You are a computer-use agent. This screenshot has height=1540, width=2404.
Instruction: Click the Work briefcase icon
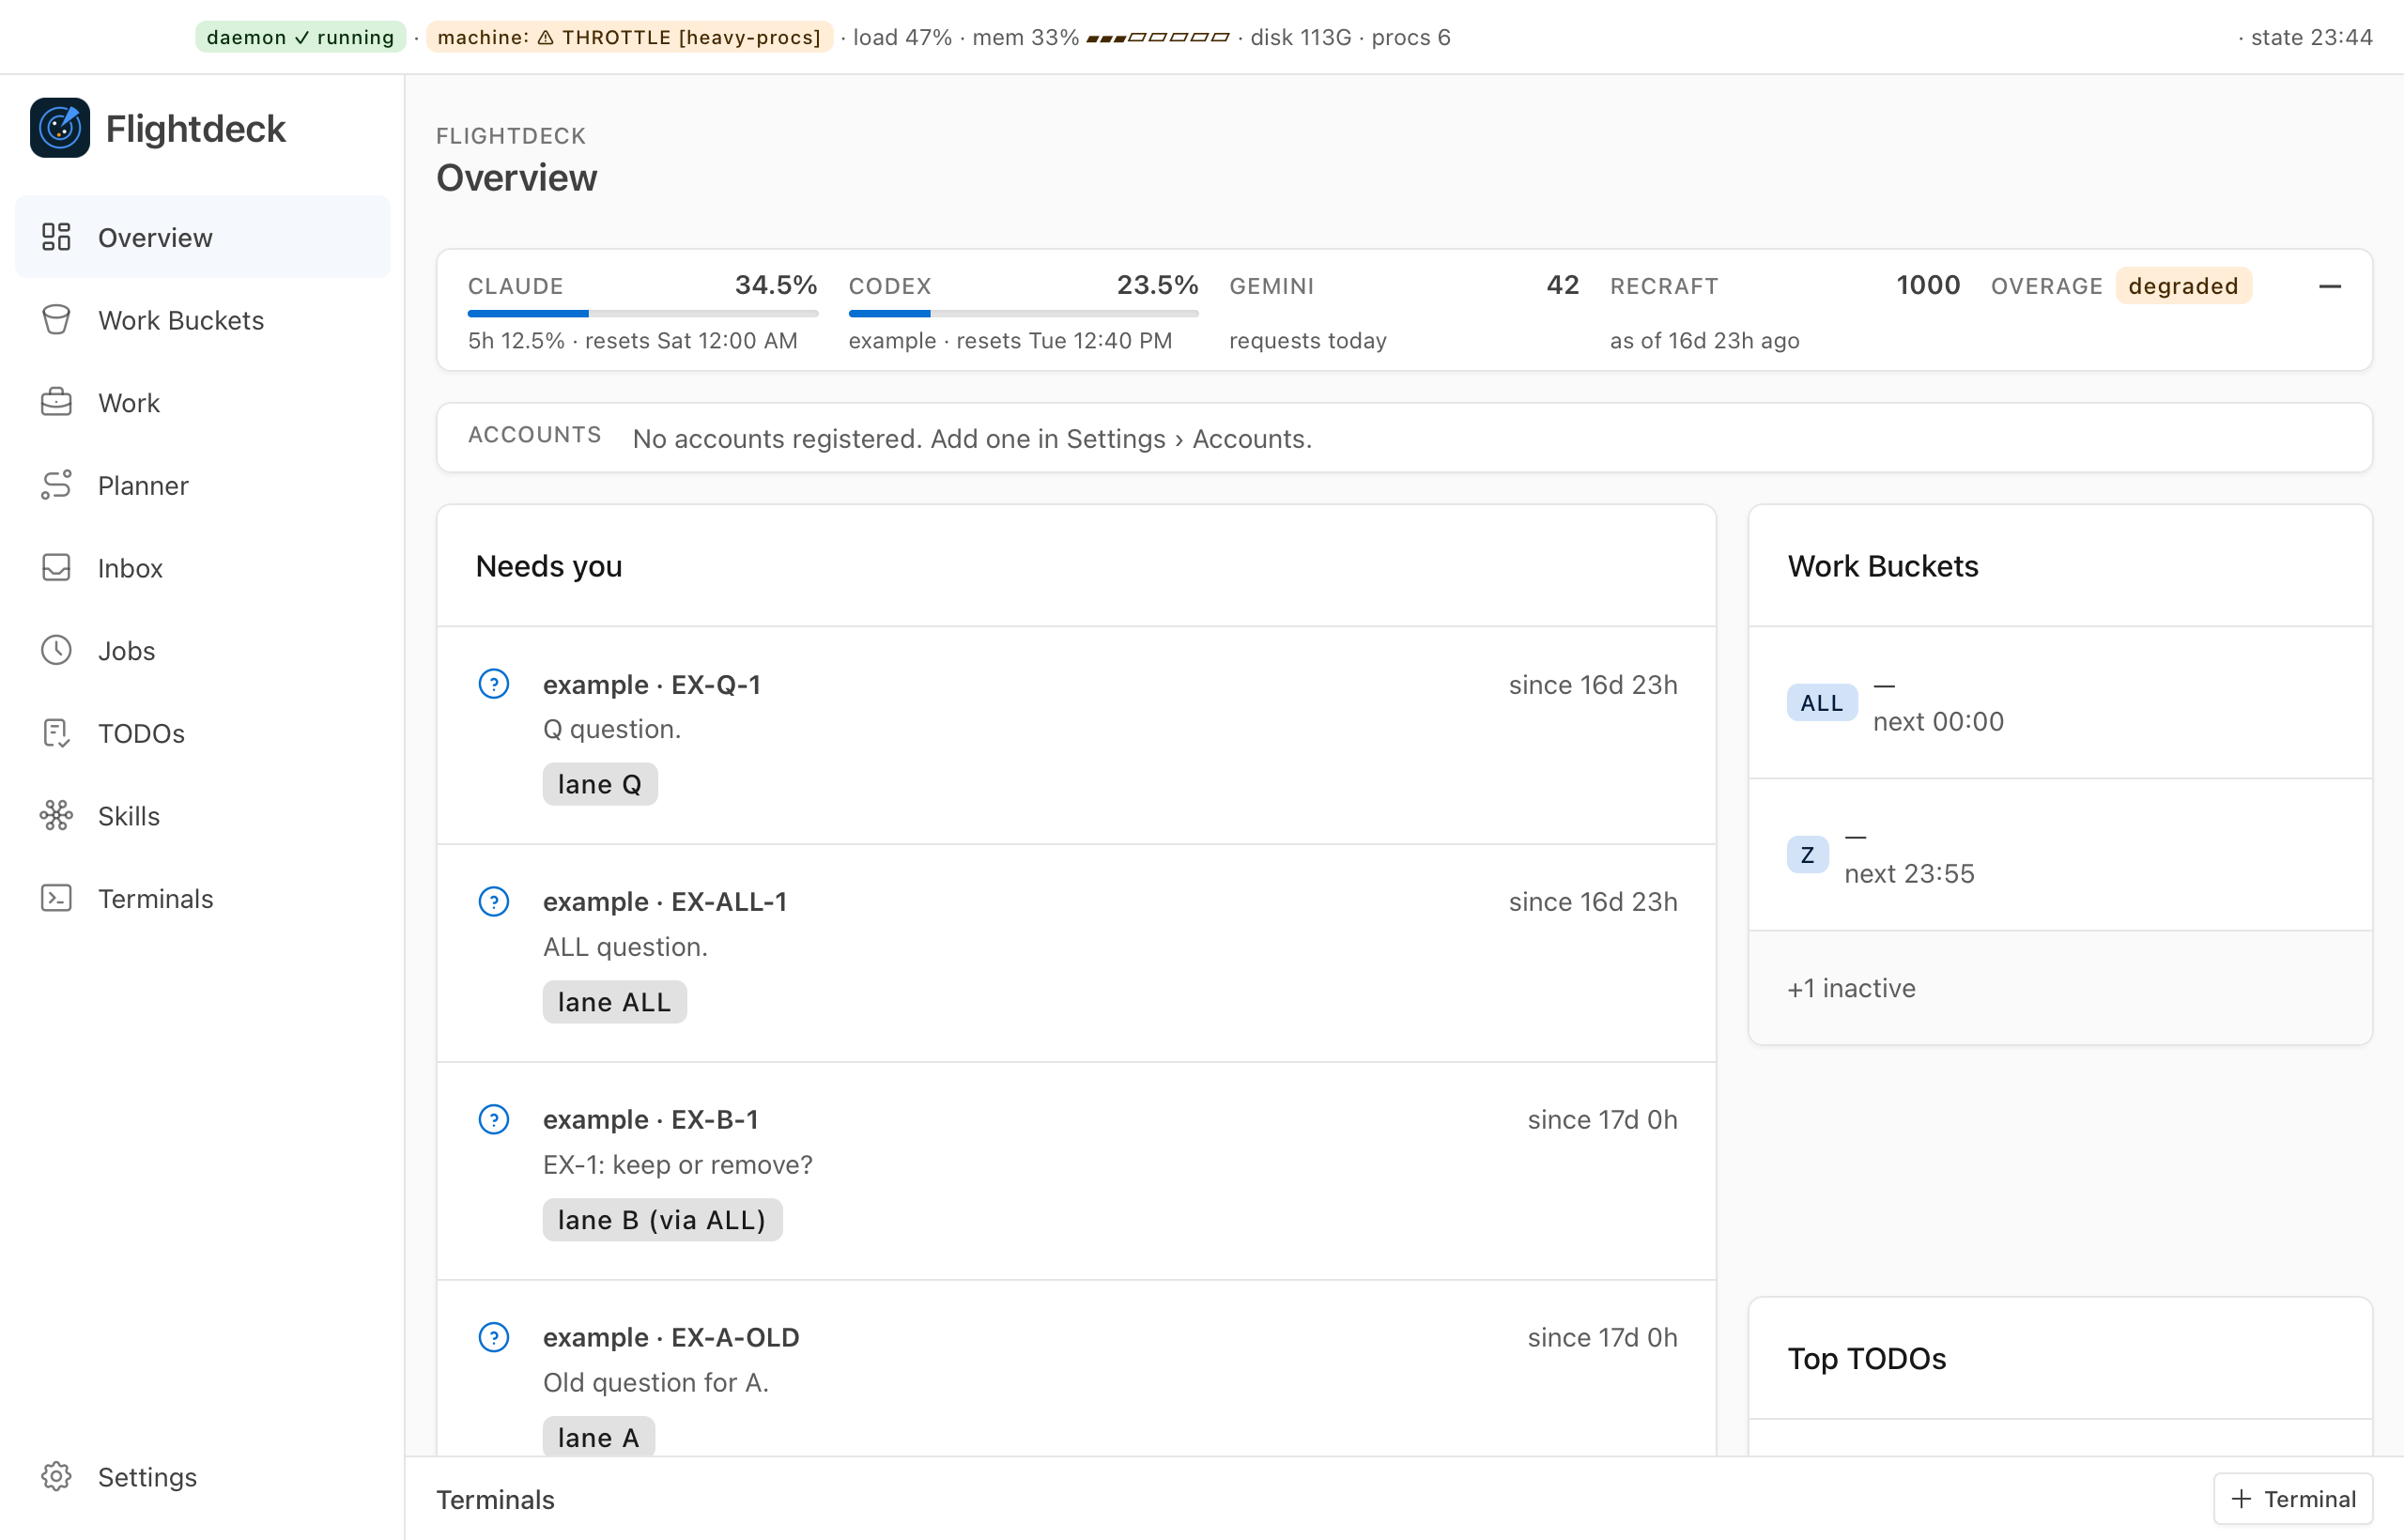coord(56,402)
